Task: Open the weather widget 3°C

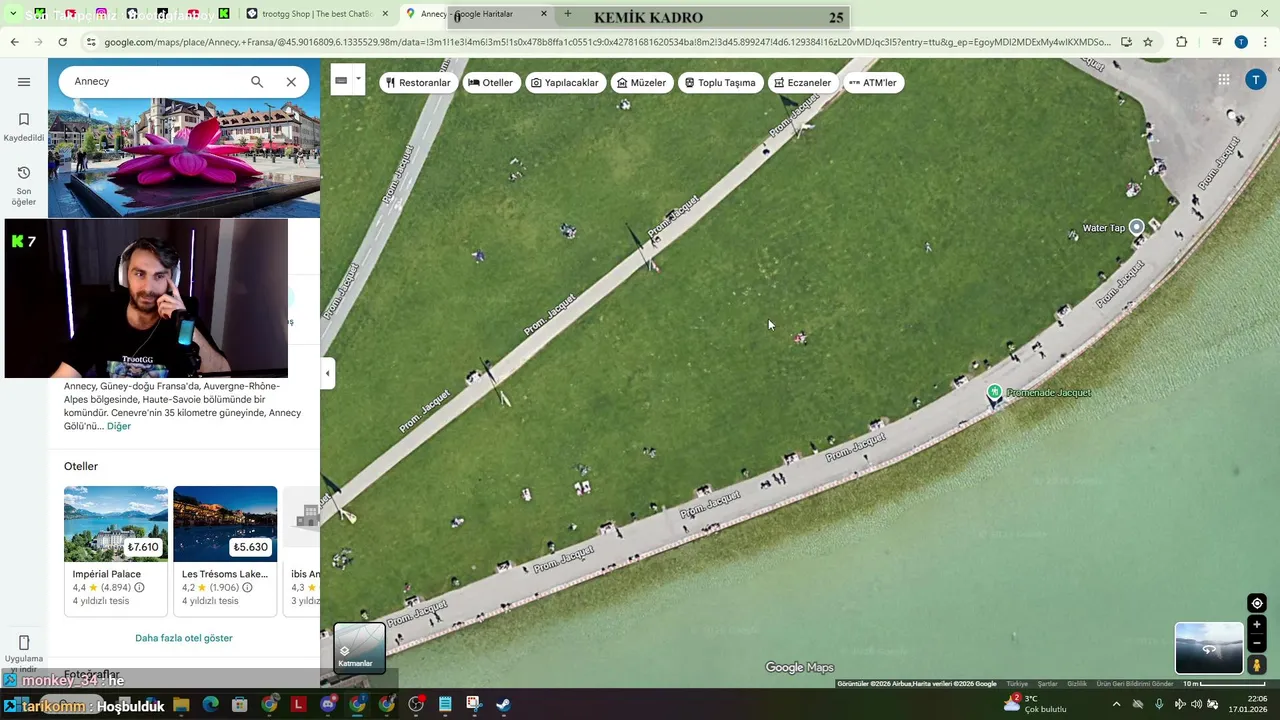Action: (1034, 704)
